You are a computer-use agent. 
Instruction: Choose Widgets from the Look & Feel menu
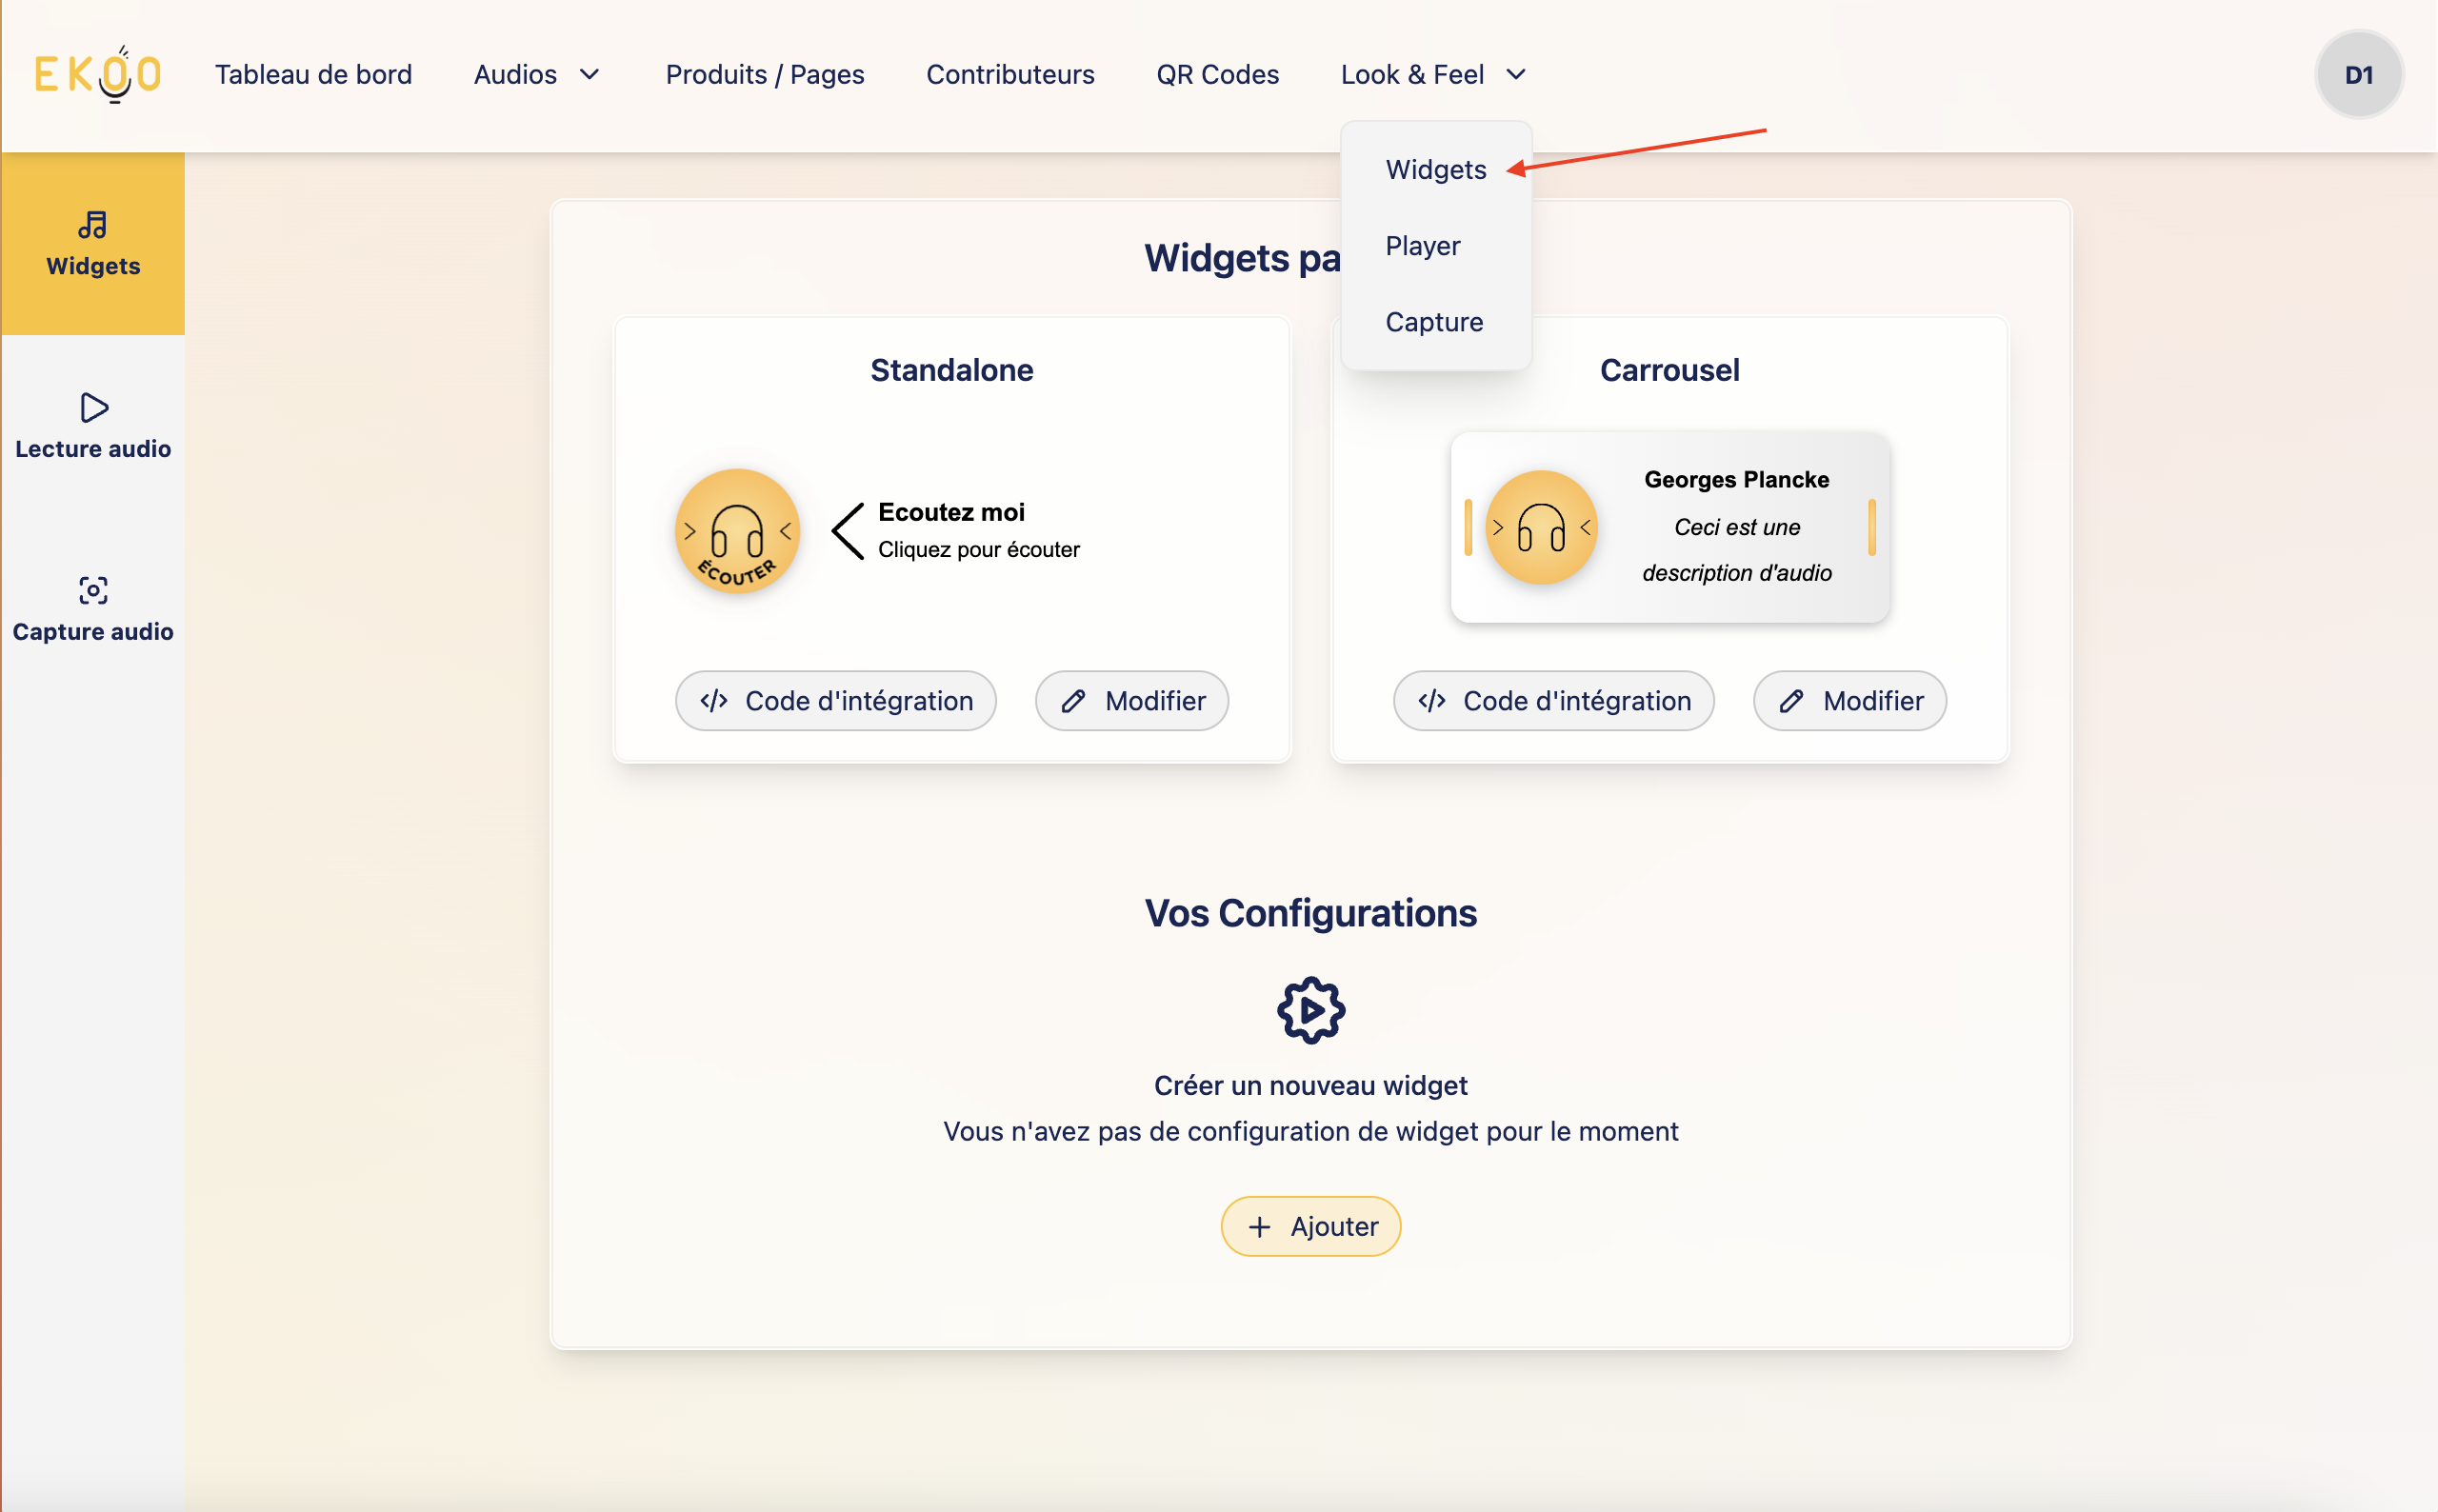coord(1435,170)
